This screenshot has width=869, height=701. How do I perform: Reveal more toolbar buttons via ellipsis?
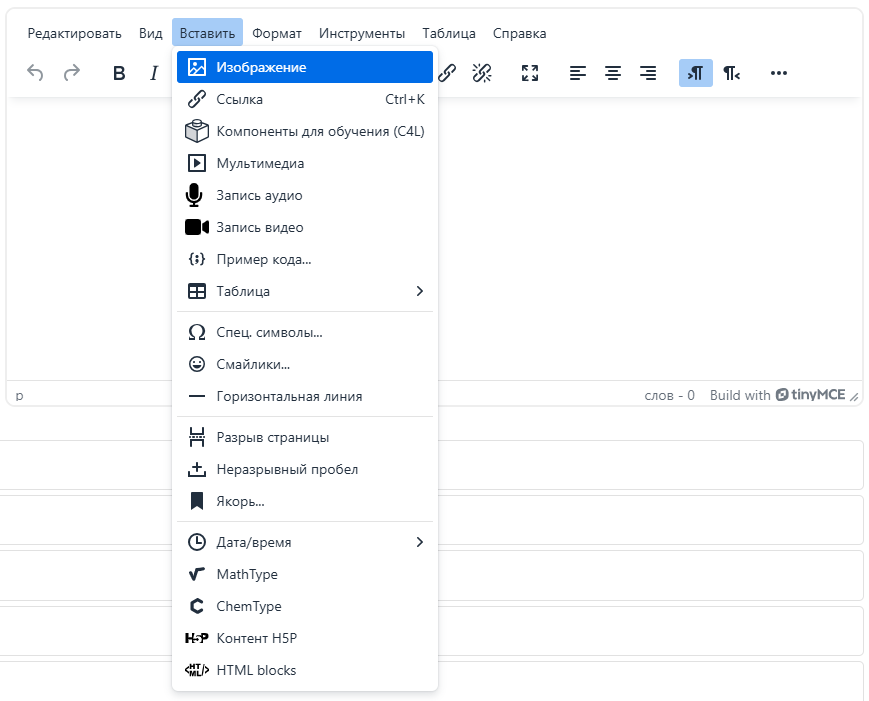[779, 73]
